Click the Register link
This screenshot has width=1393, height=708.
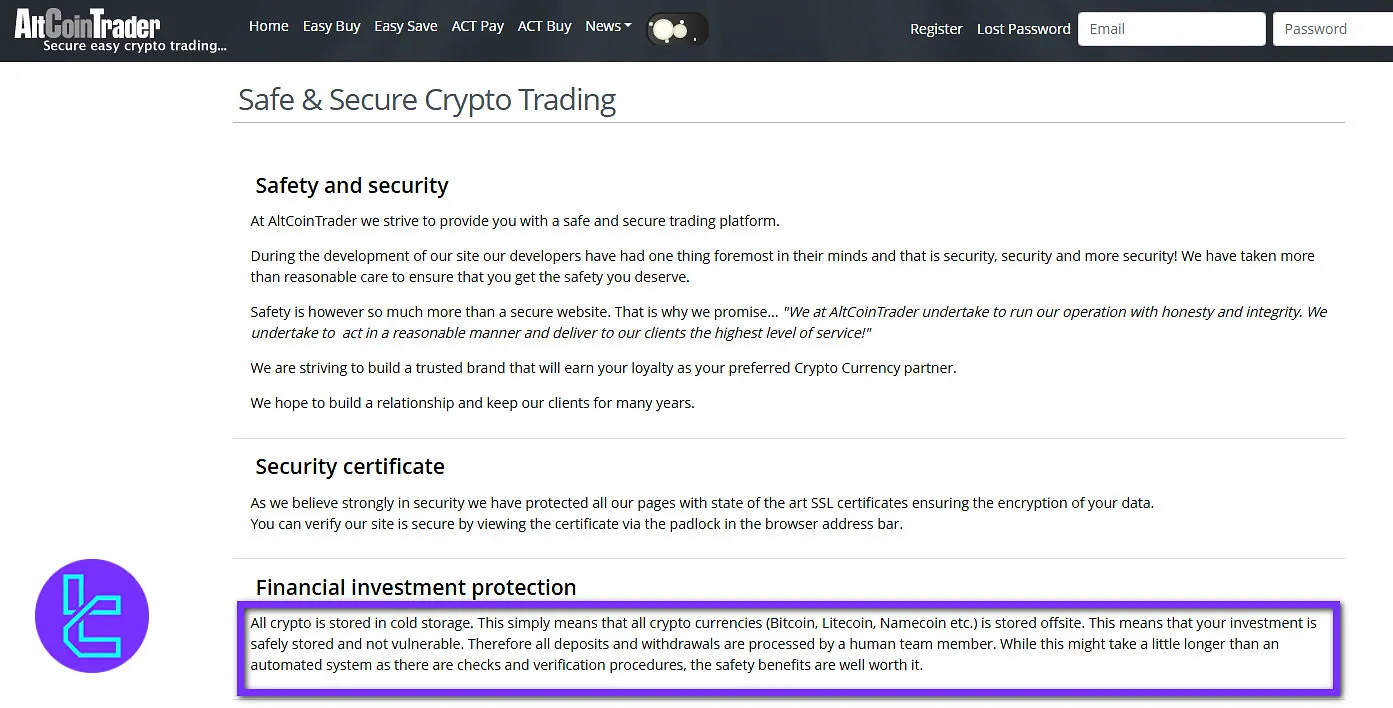936,29
